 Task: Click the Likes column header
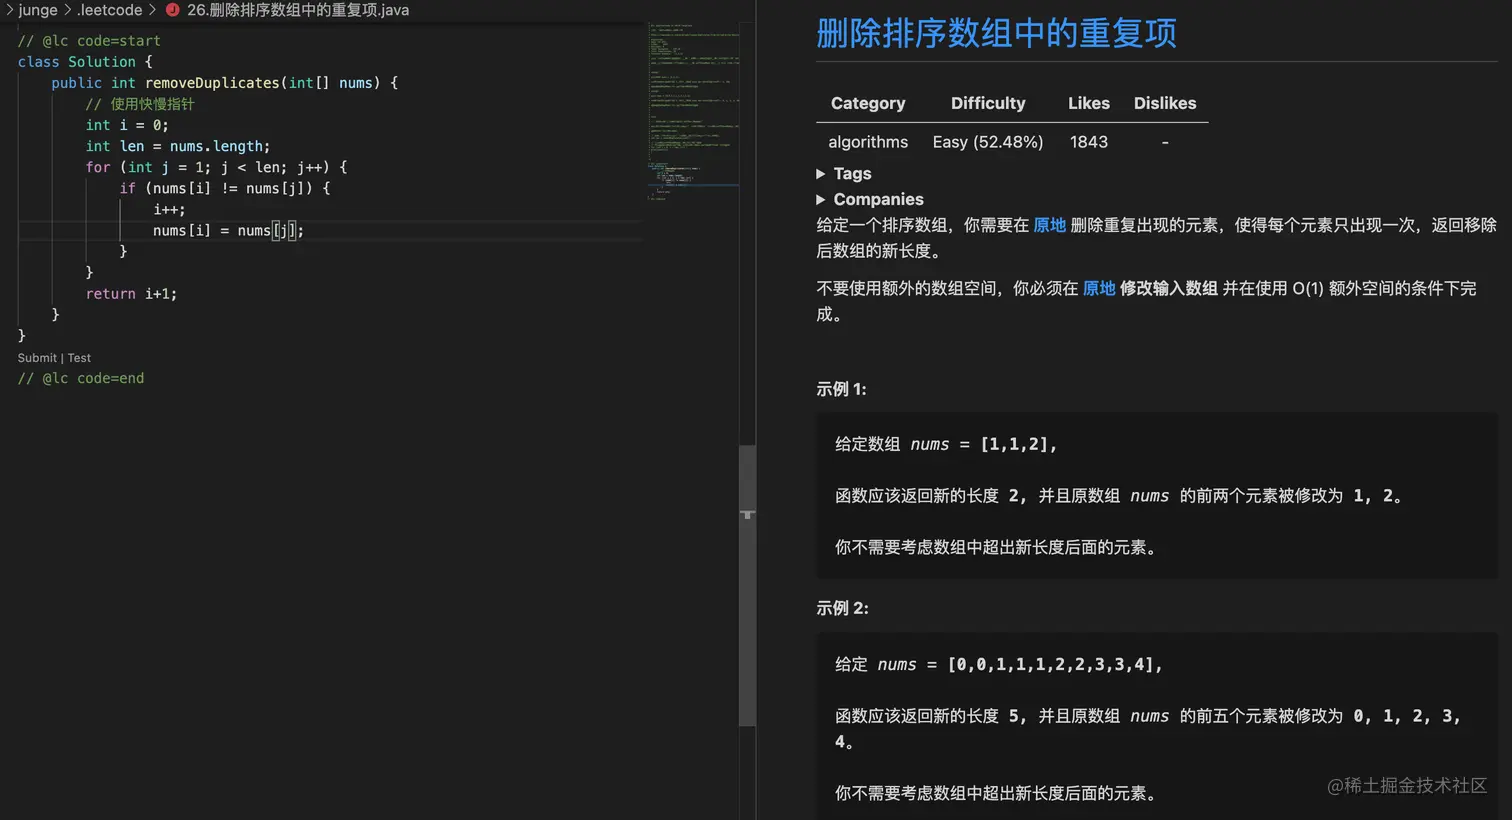click(x=1089, y=103)
